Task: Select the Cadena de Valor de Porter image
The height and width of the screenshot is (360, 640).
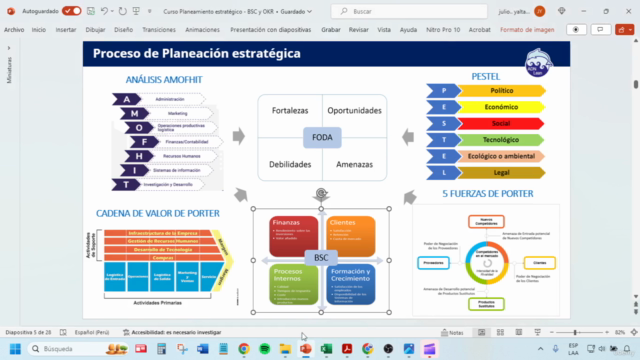Action: coord(159,267)
